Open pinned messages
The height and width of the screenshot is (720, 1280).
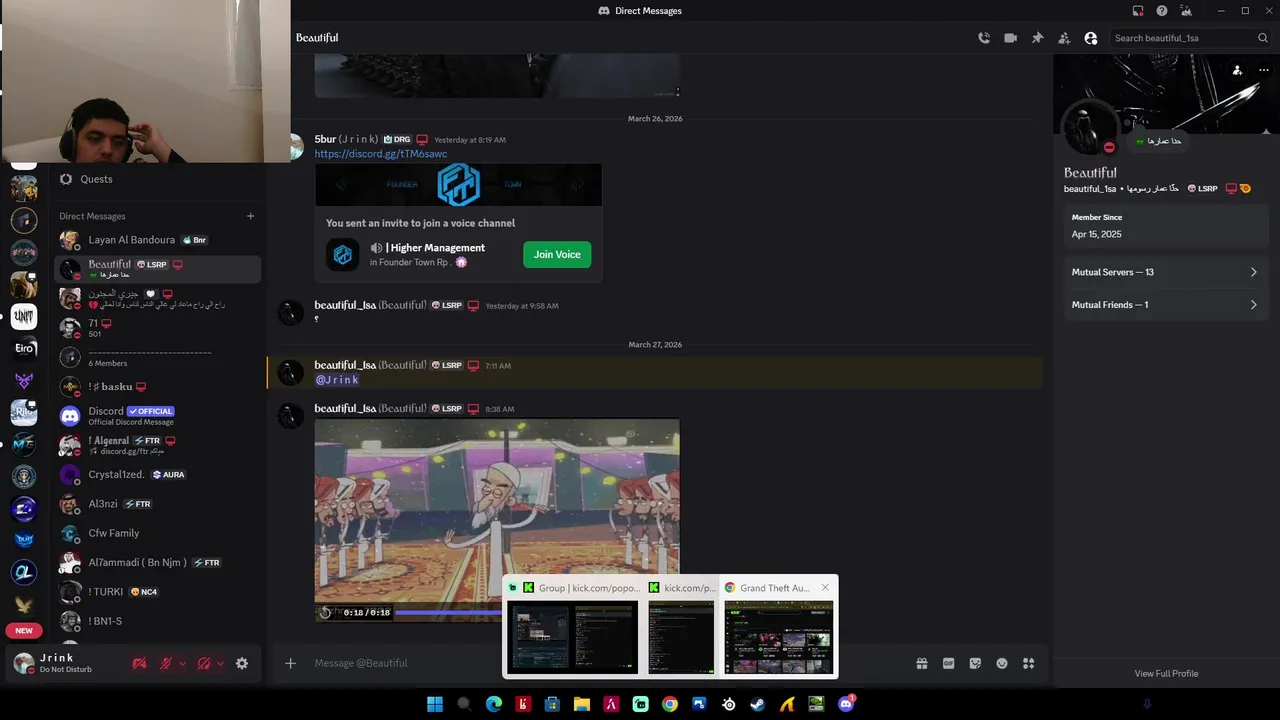(x=1037, y=38)
